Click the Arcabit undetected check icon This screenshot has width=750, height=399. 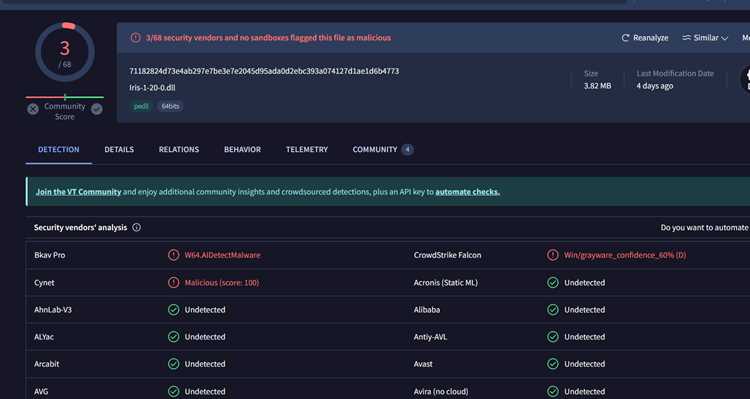(x=174, y=364)
